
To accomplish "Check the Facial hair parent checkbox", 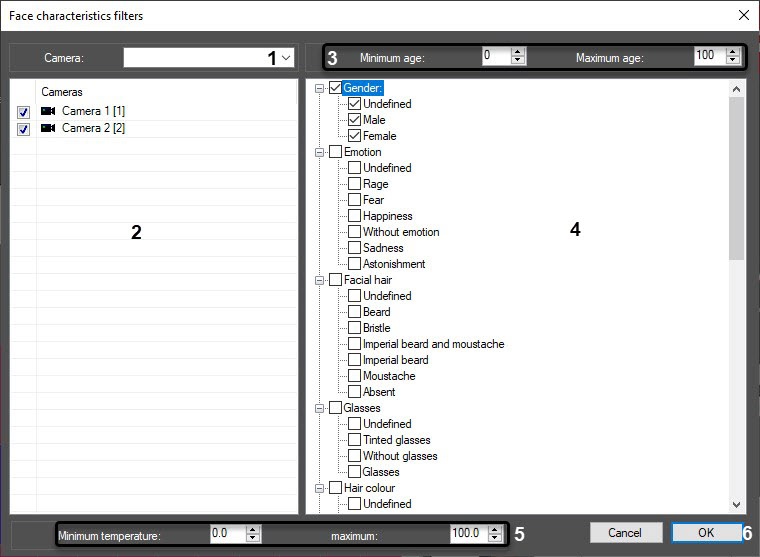I will (x=335, y=280).
